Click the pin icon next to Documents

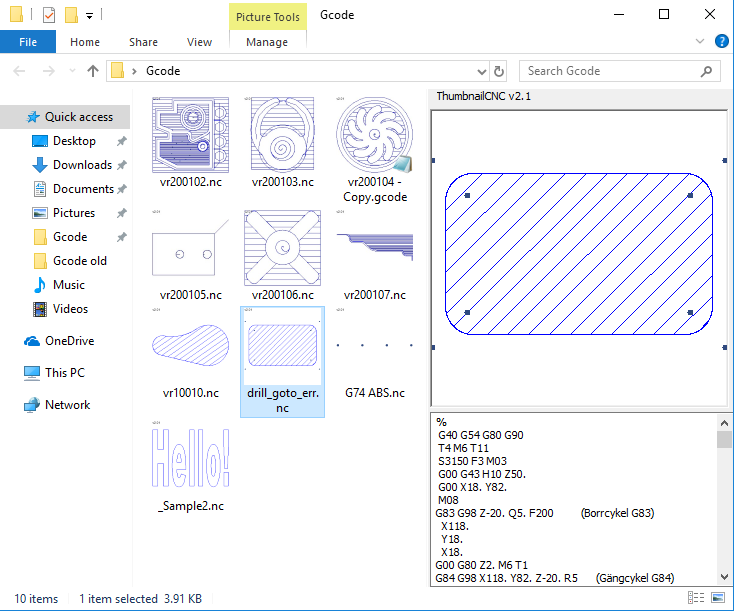(122, 189)
